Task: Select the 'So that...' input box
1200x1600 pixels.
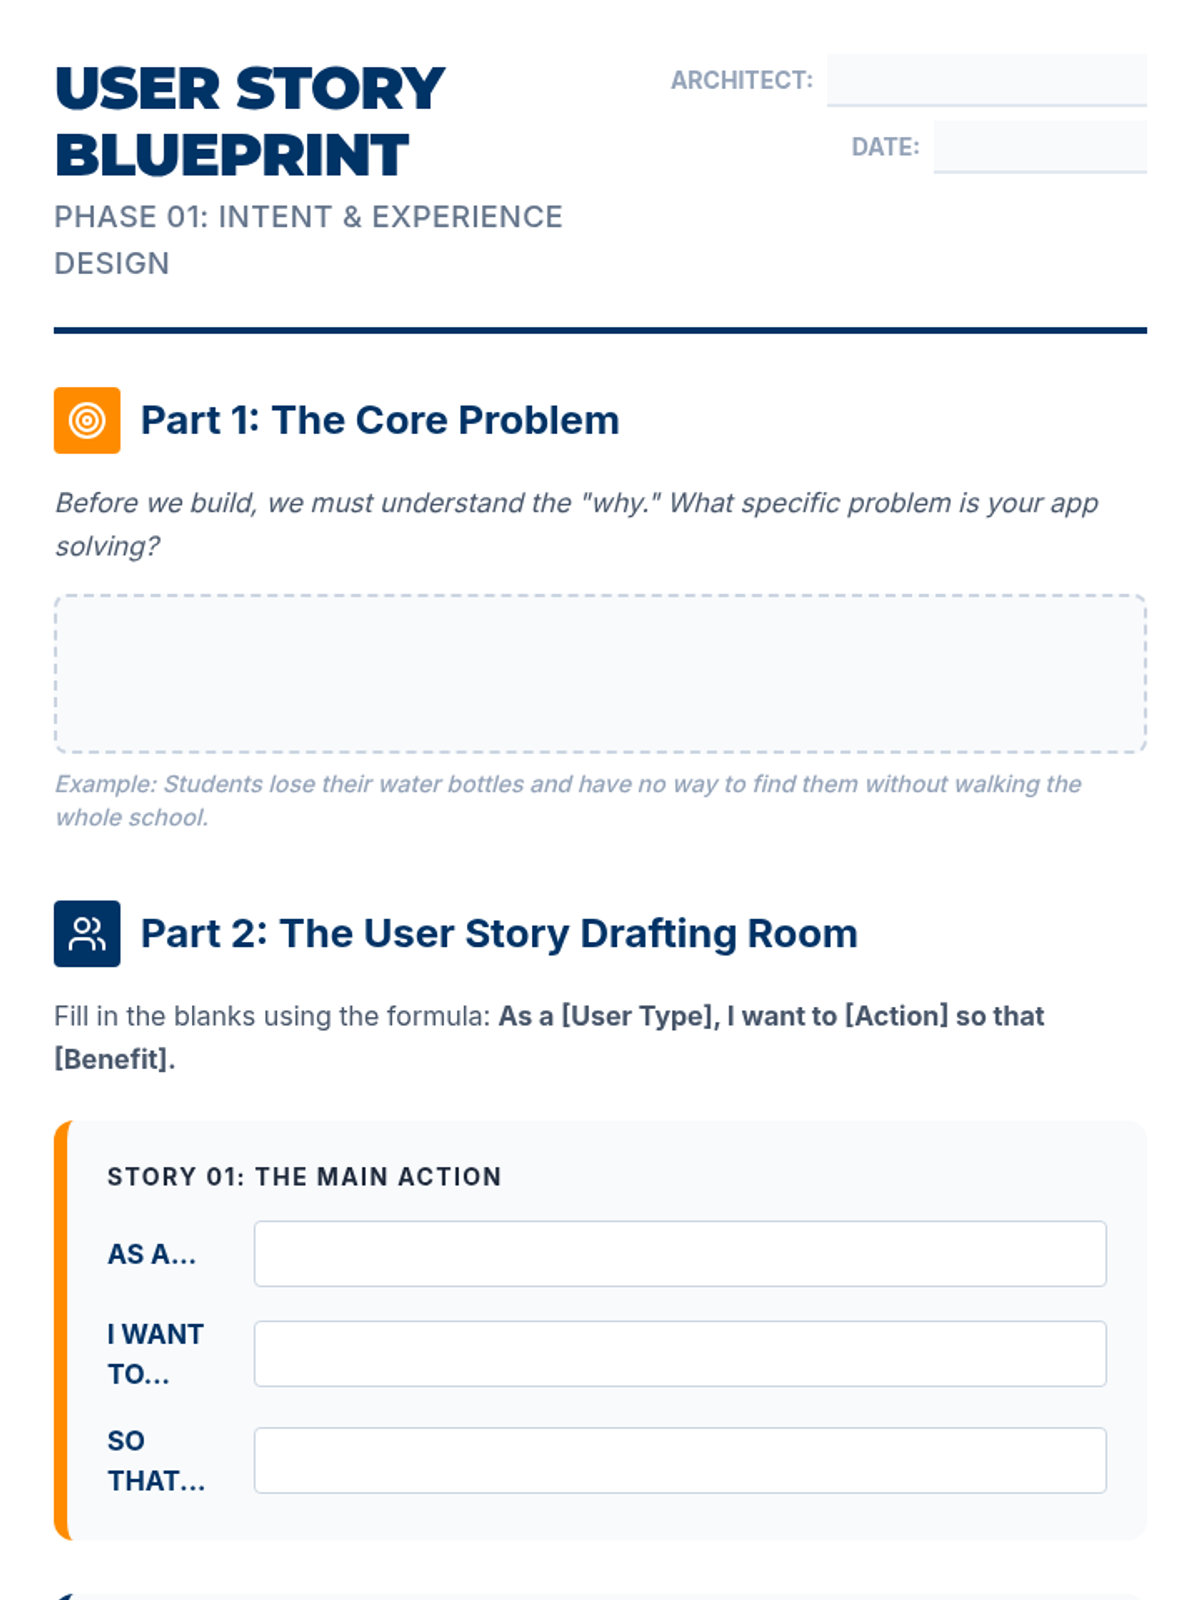Action: pyautogui.click(x=680, y=1460)
